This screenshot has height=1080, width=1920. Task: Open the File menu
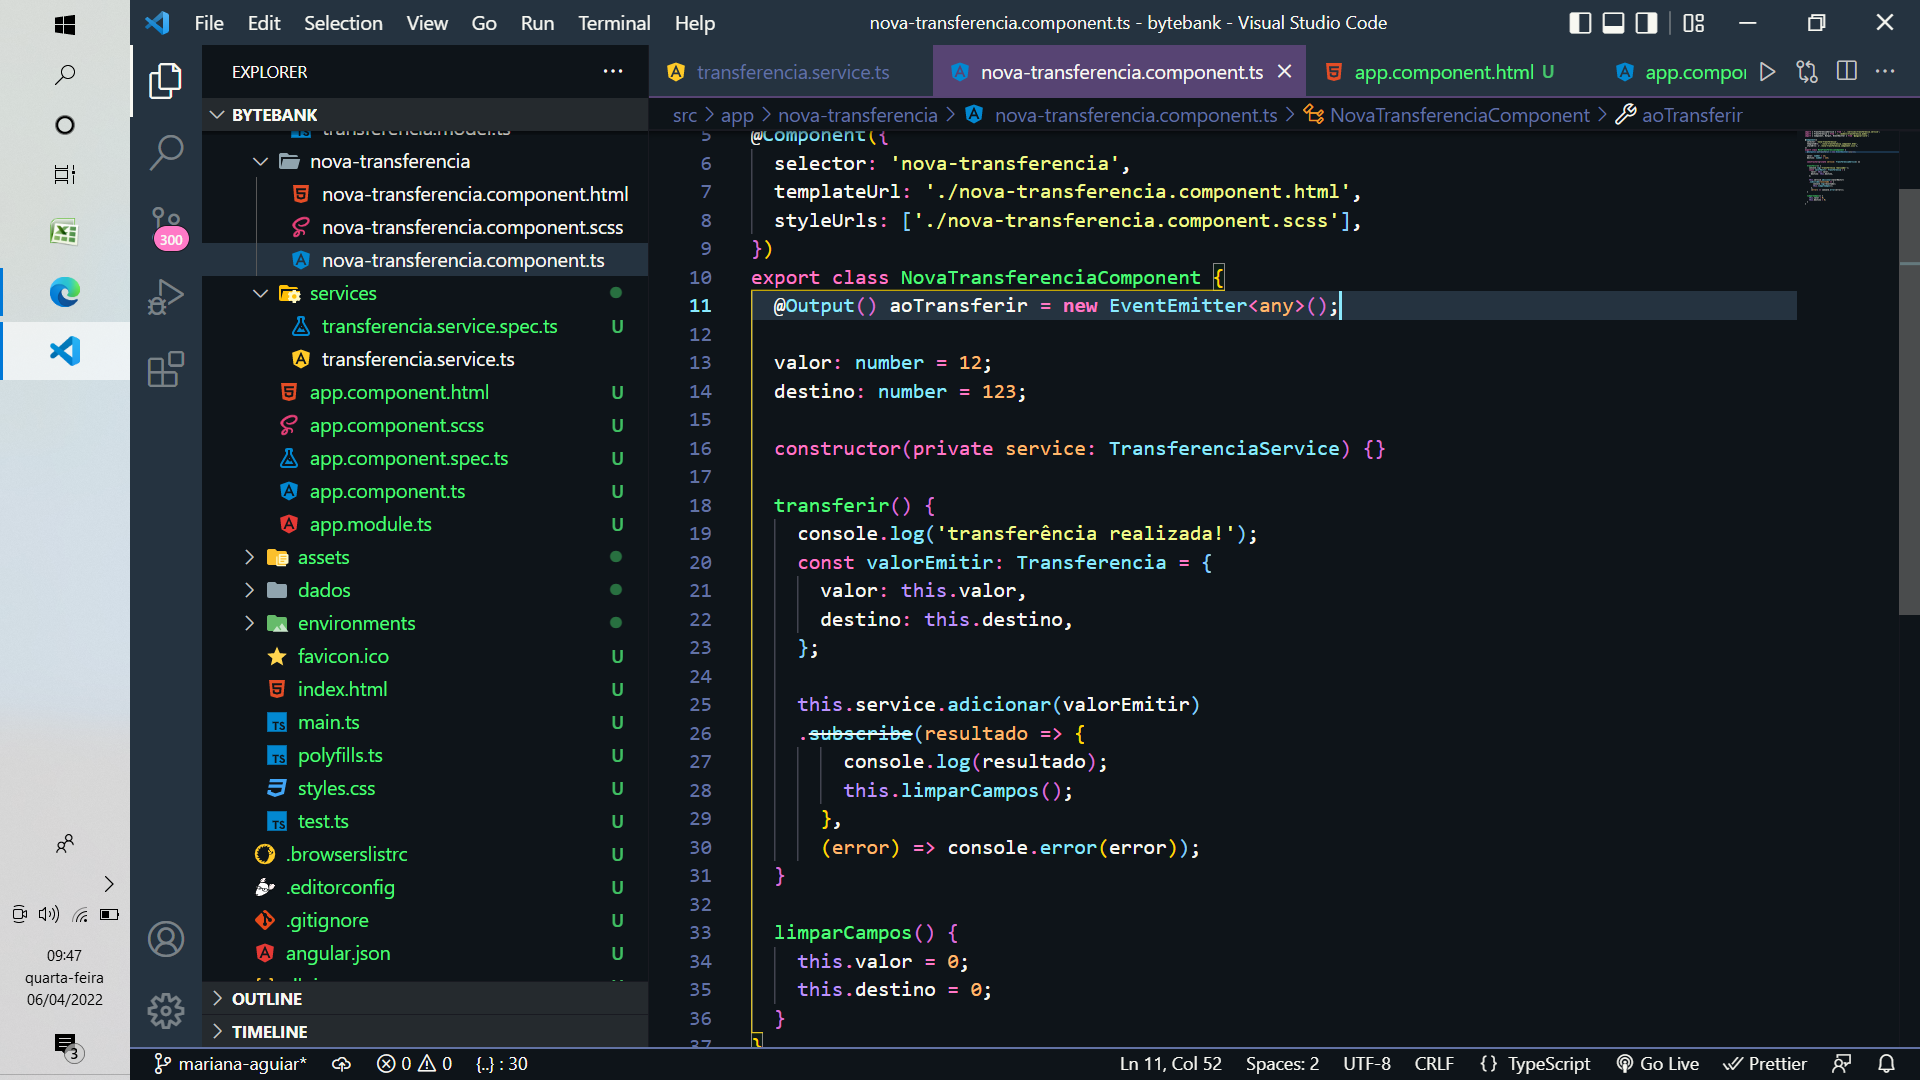coord(209,23)
